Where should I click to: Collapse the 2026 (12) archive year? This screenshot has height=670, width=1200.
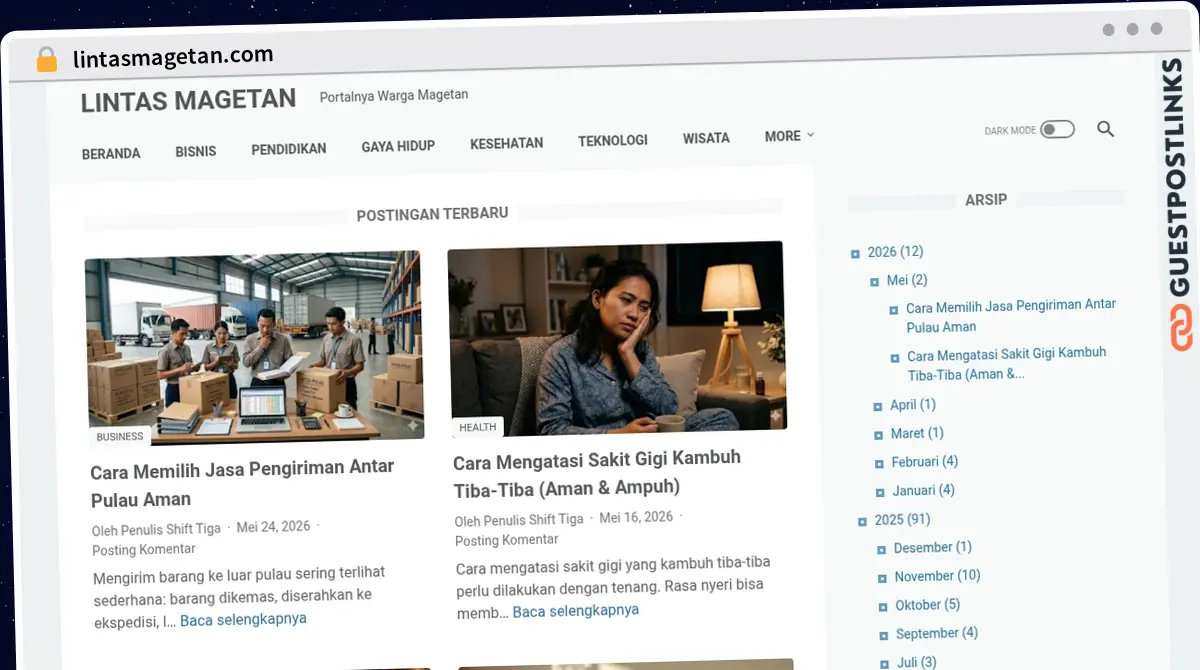[x=855, y=254]
